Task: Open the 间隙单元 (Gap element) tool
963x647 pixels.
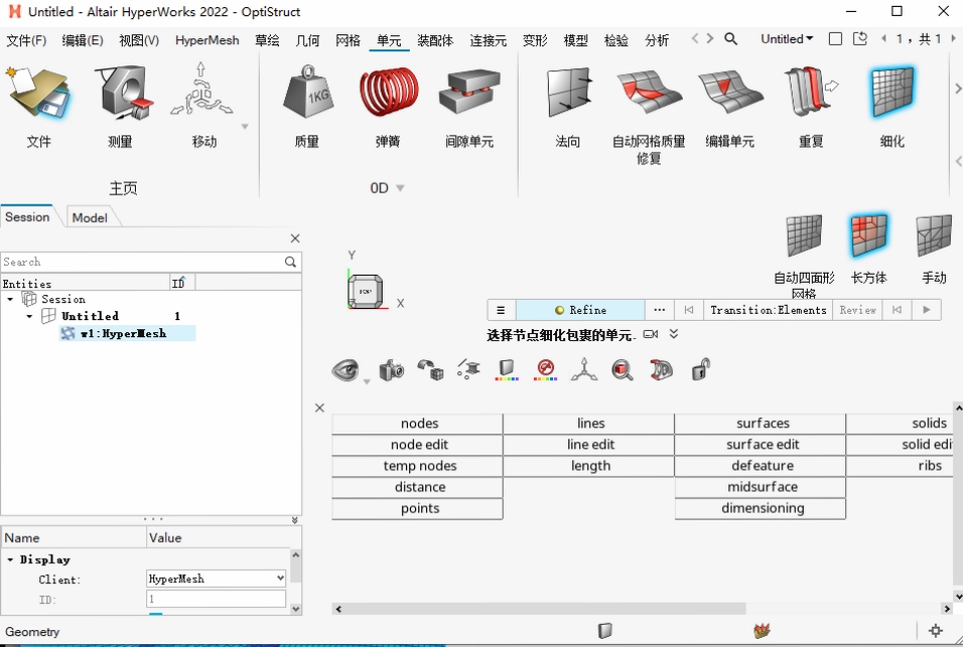Action: tap(469, 92)
